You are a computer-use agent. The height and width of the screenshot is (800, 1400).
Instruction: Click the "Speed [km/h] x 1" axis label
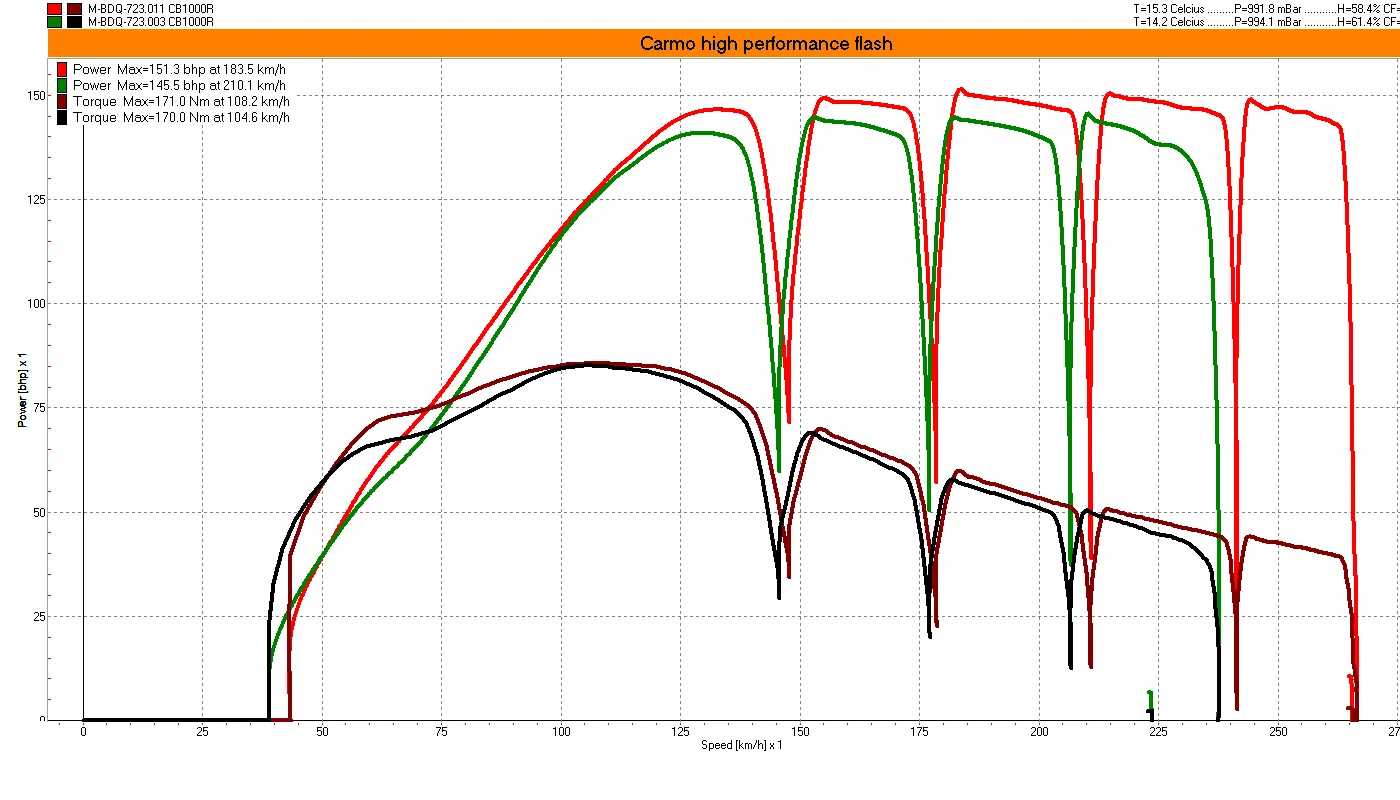(x=741, y=745)
